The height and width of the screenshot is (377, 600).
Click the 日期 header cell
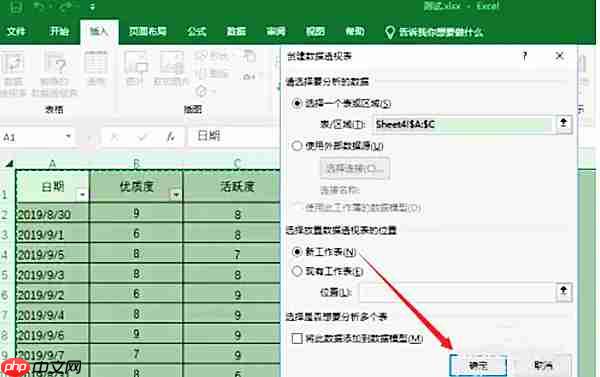(53, 187)
